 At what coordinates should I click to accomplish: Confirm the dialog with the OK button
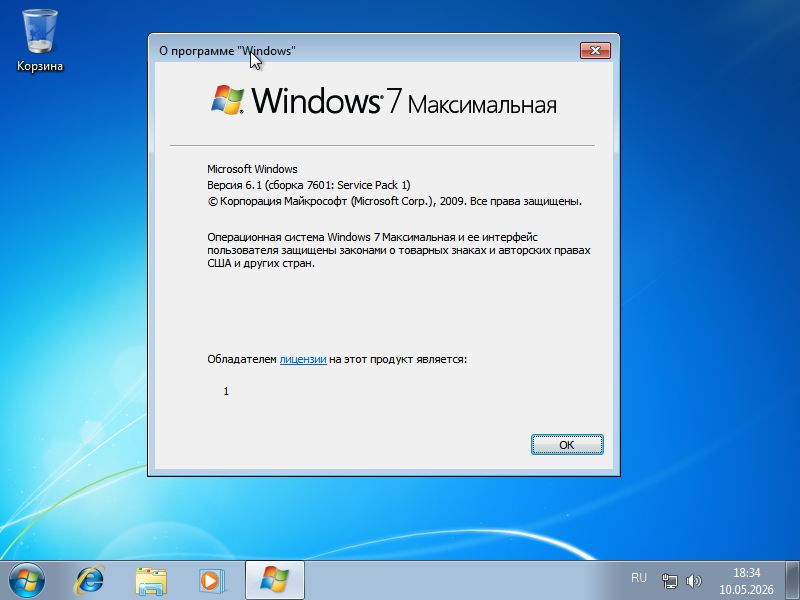[x=567, y=444]
